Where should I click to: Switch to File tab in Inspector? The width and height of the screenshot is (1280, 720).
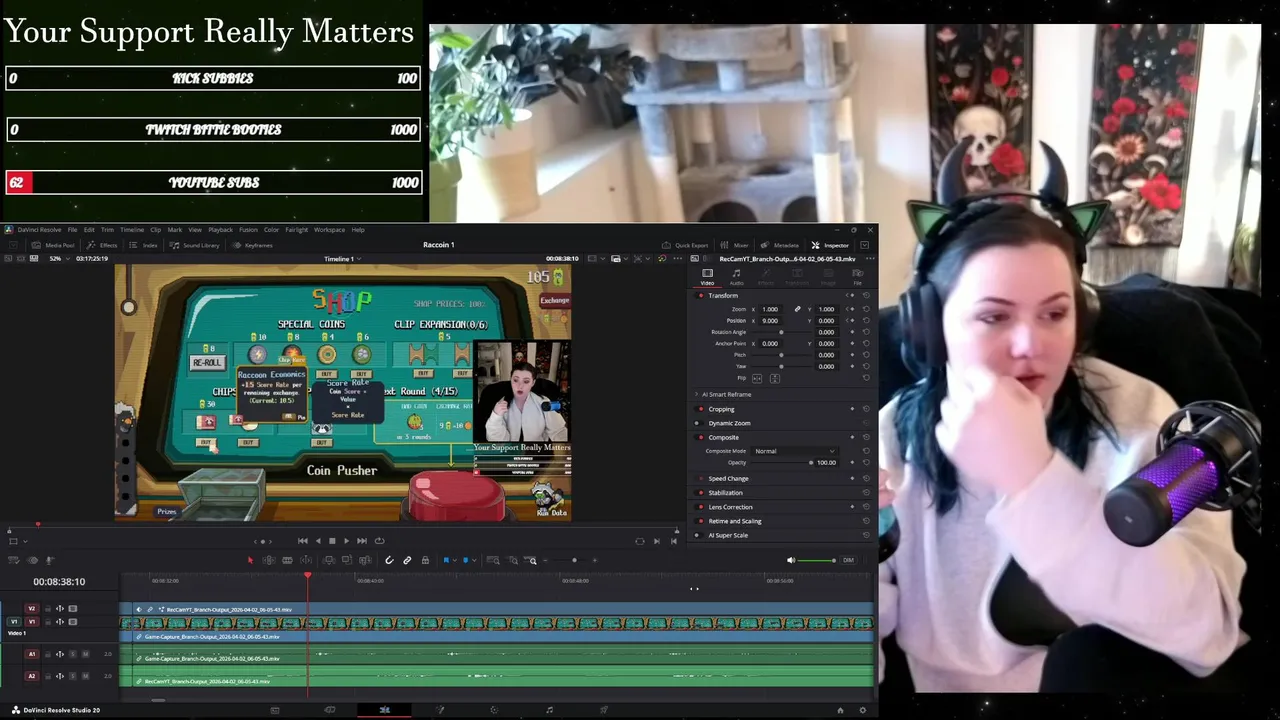(x=857, y=277)
